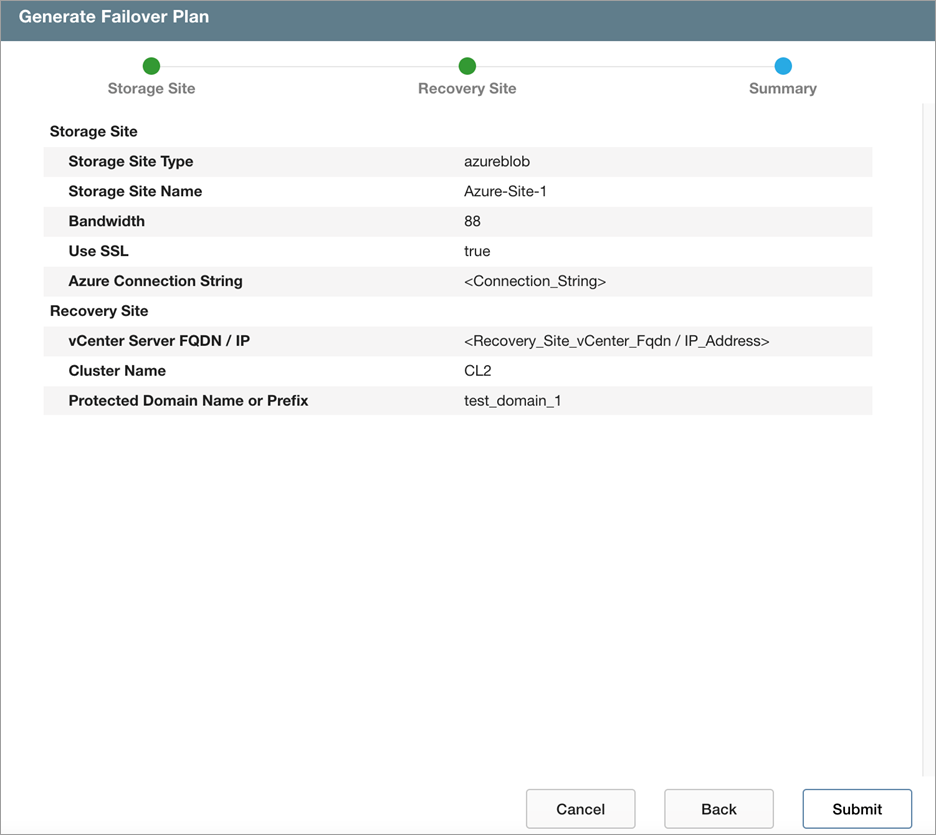936x835 pixels.
Task: Cancel the failover plan wizard
Action: coord(580,809)
